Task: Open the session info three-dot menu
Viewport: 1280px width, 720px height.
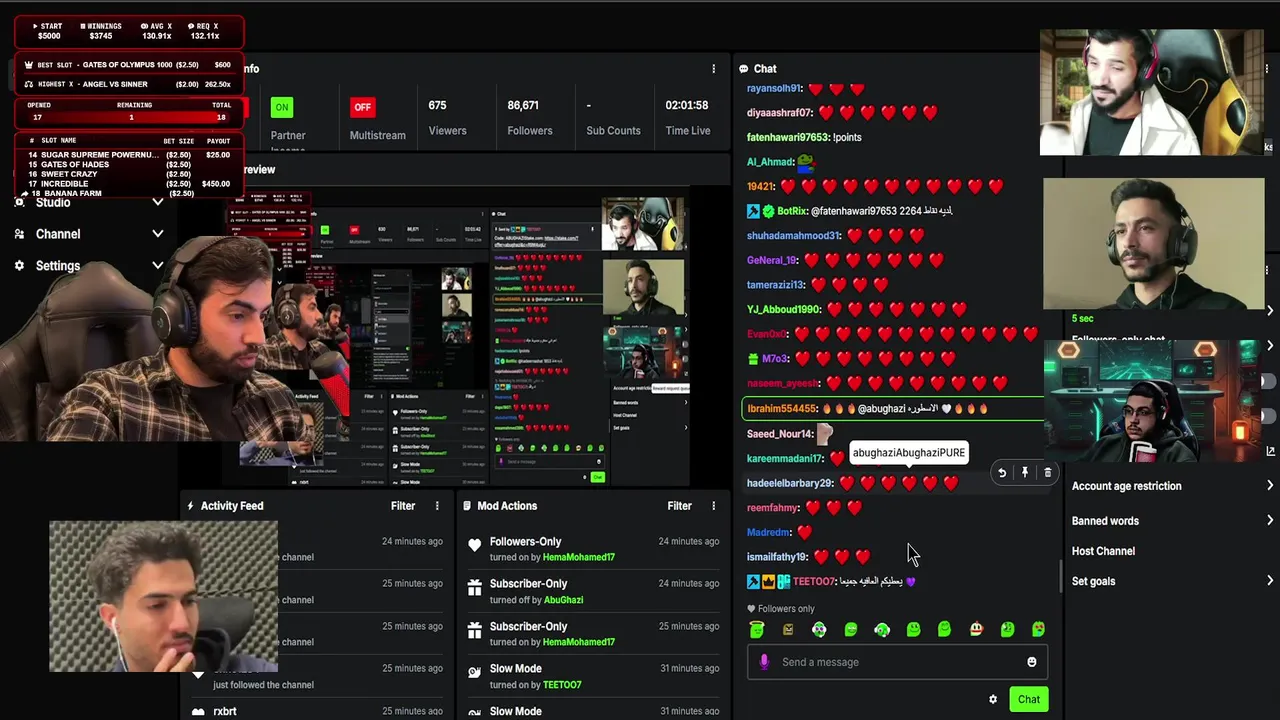Action: coord(713,69)
